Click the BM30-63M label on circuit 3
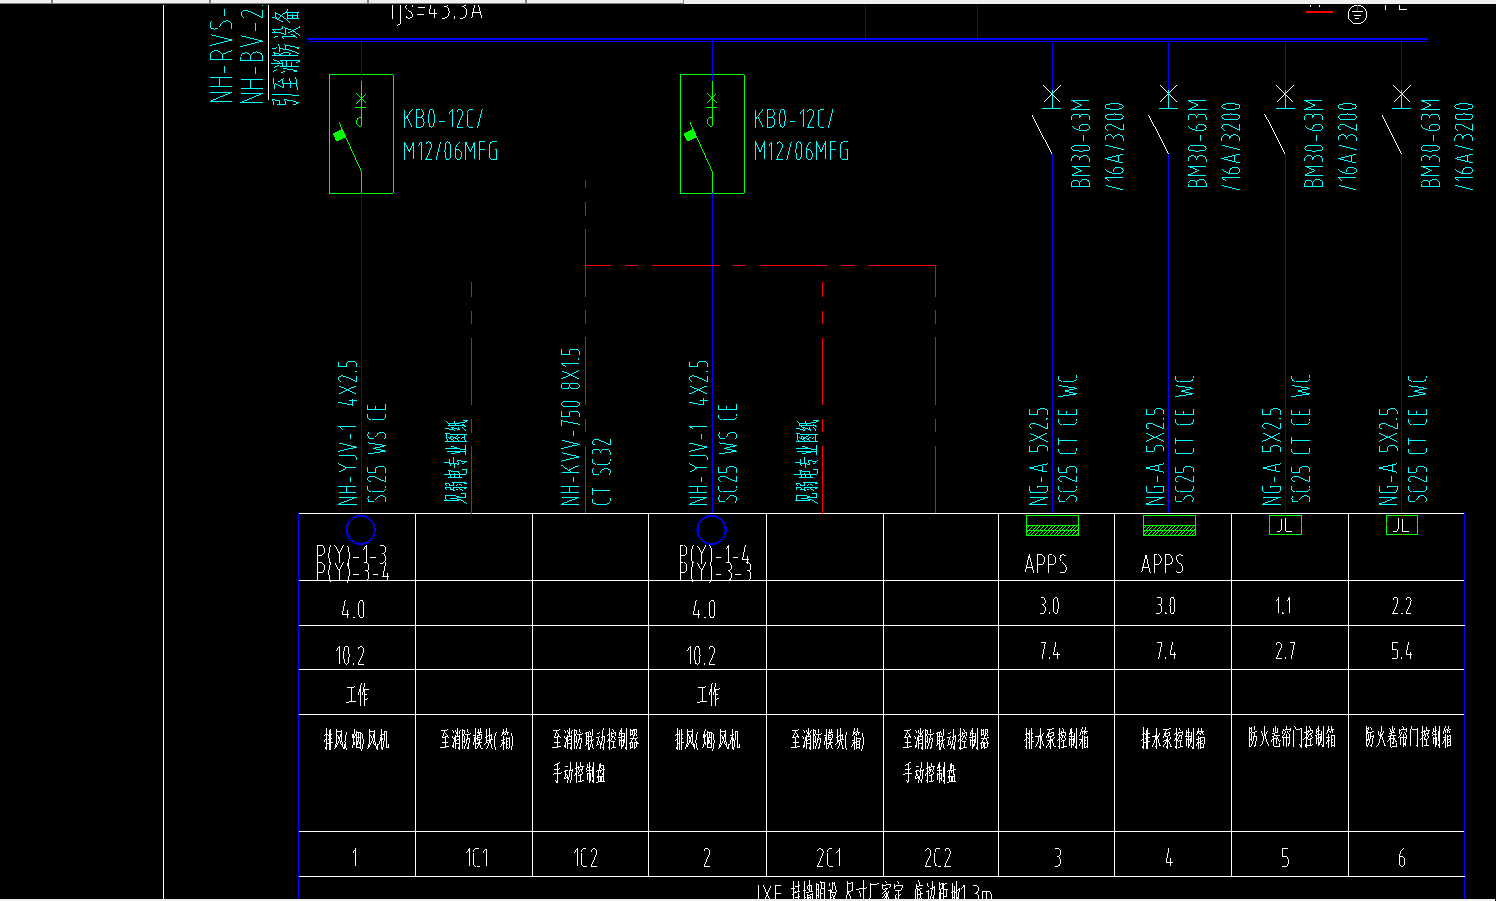This screenshot has width=1496, height=901. coord(1081,143)
